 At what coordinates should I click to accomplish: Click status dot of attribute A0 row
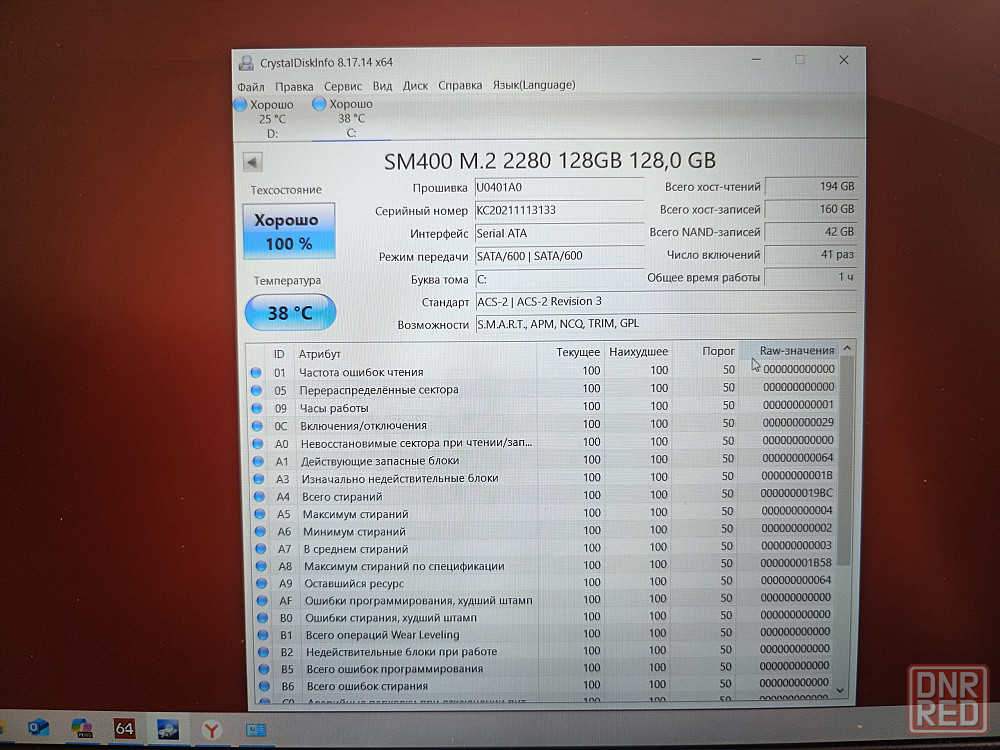coord(258,443)
